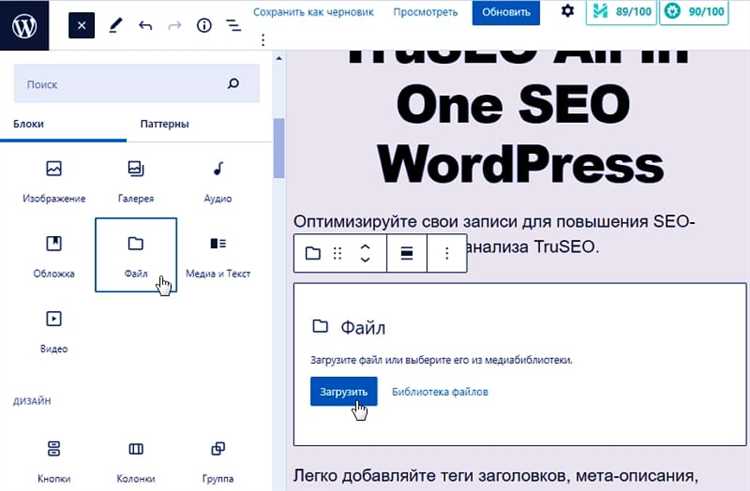750x491 pixels.
Task: Insert the Аудио block
Action: coord(218,182)
